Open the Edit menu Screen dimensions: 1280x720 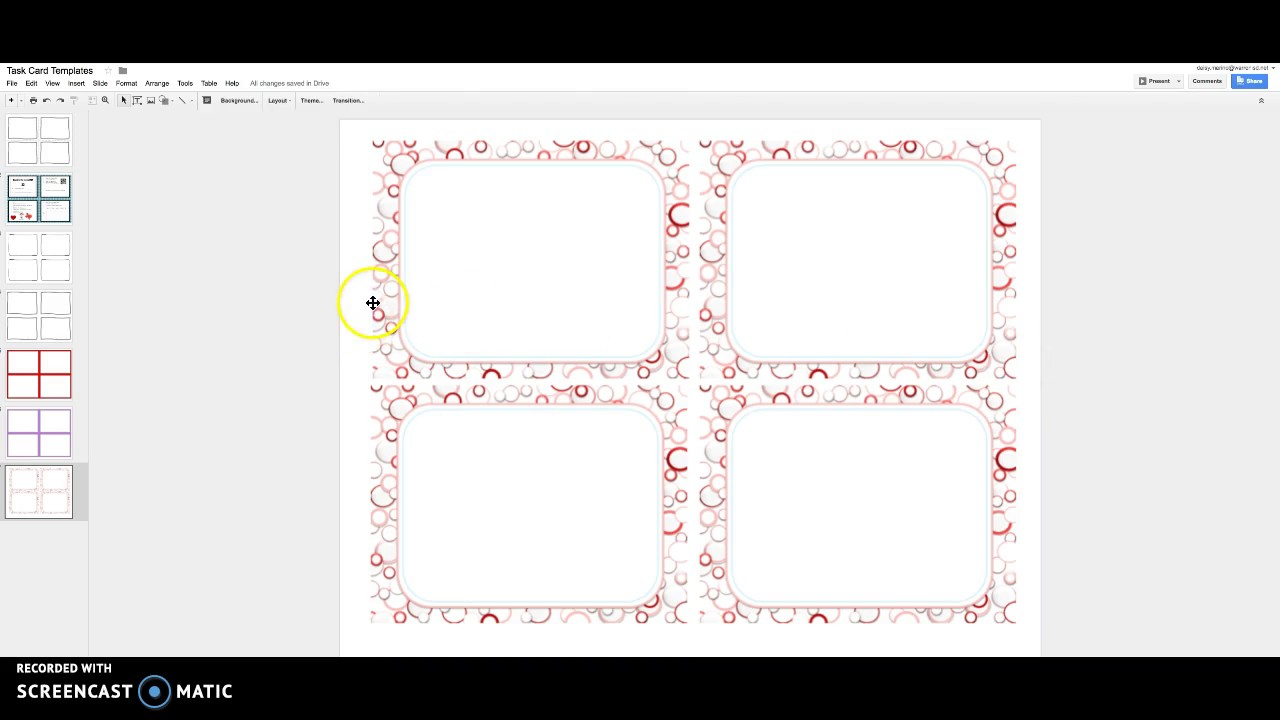(x=31, y=83)
